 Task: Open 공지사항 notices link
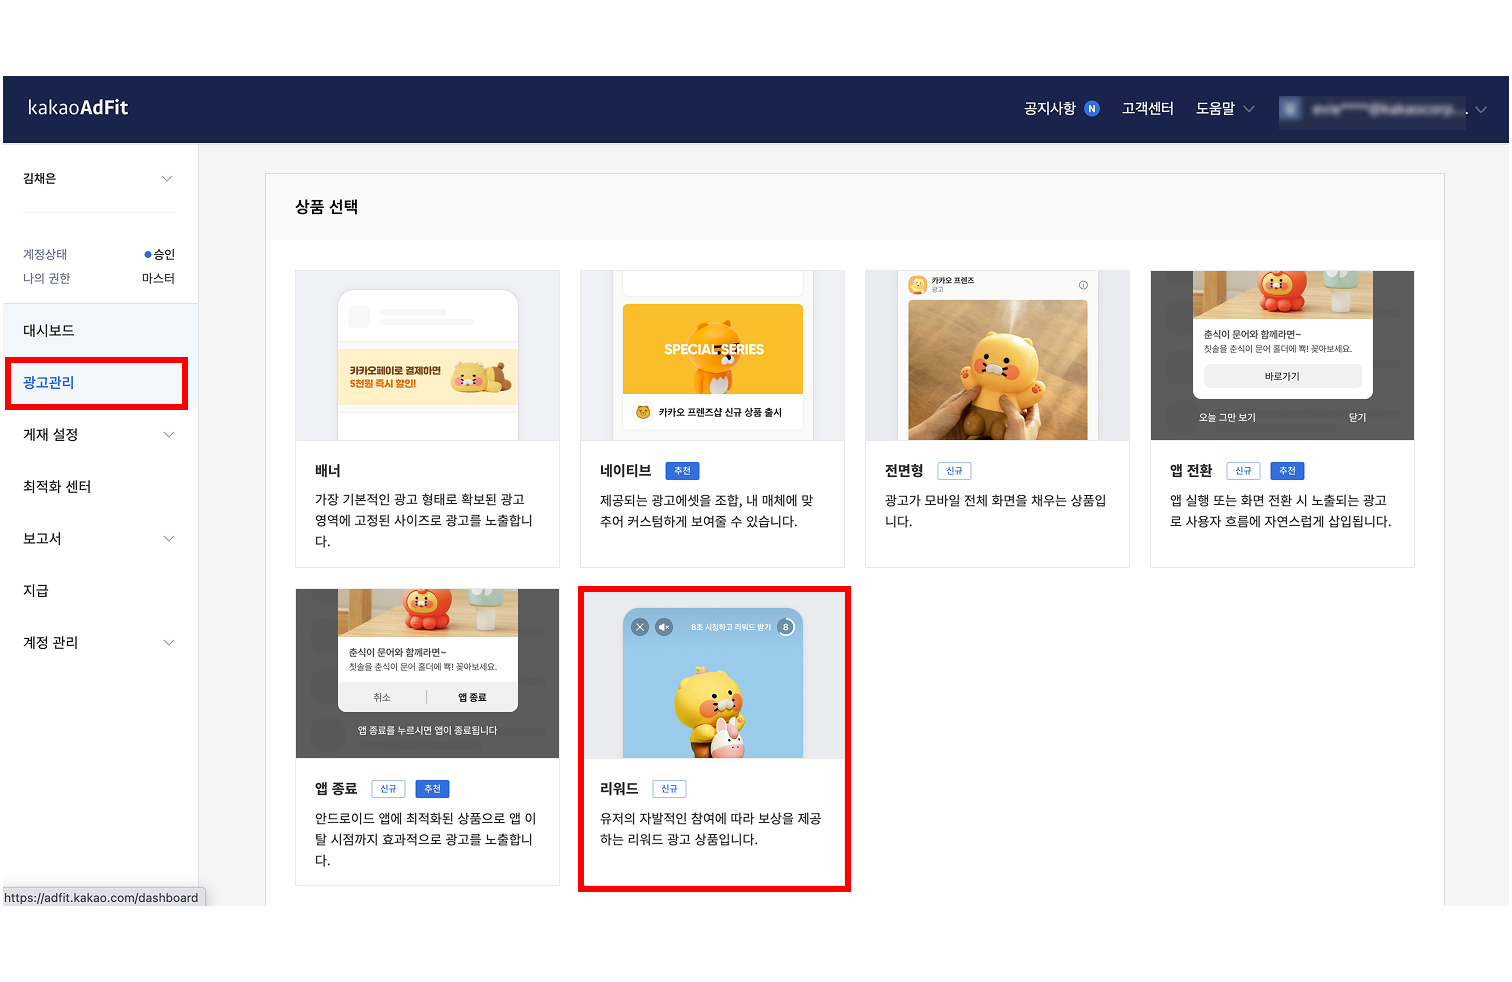pyautogui.click(x=1050, y=108)
